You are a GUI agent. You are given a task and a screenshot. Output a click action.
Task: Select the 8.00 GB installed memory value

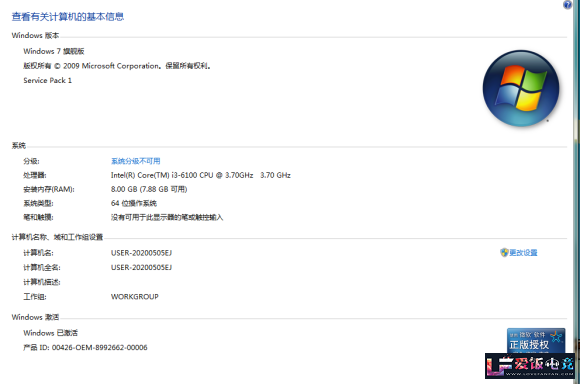point(149,189)
